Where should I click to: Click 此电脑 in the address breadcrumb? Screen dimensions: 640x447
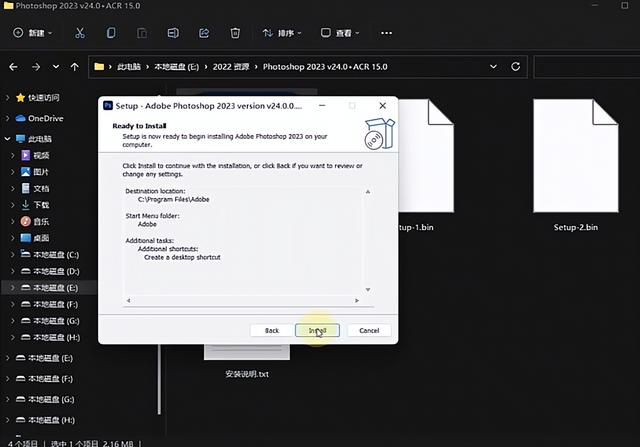(x=129, y=67)
